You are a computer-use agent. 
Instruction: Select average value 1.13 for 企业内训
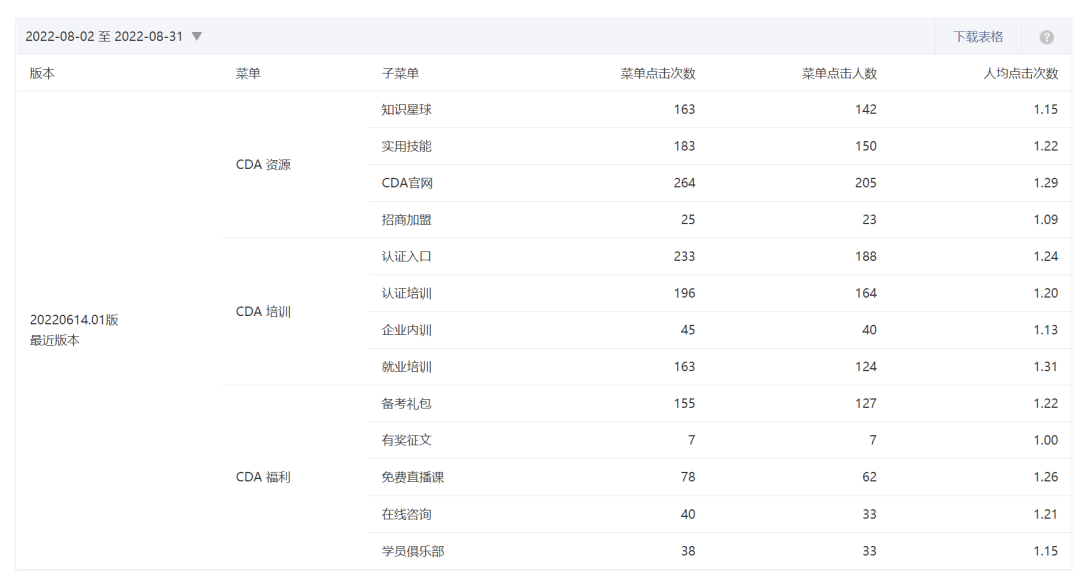click(1046, 330)
